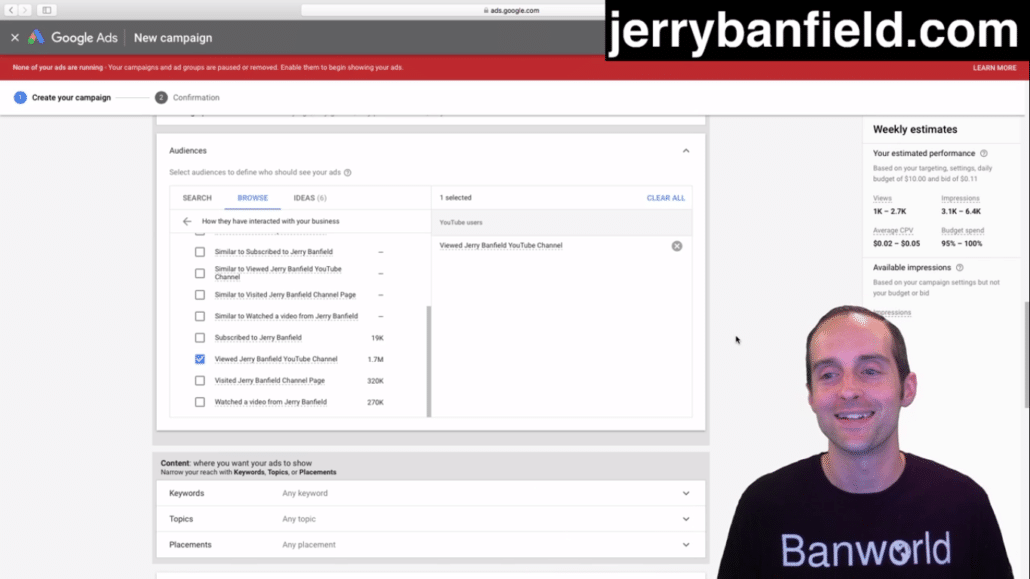Select step 2 Confirmation
The height and width of the screenshot is (579, 1030).
click(187, 97)
